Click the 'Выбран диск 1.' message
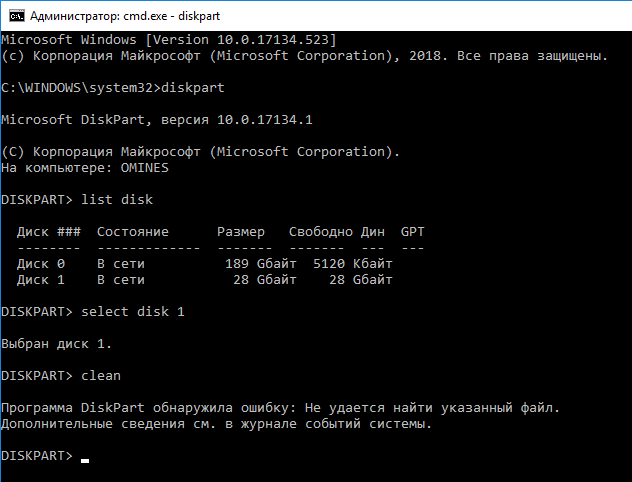Image resolution: width=632 pixels, height=482 pixels. tap(56, 344)
